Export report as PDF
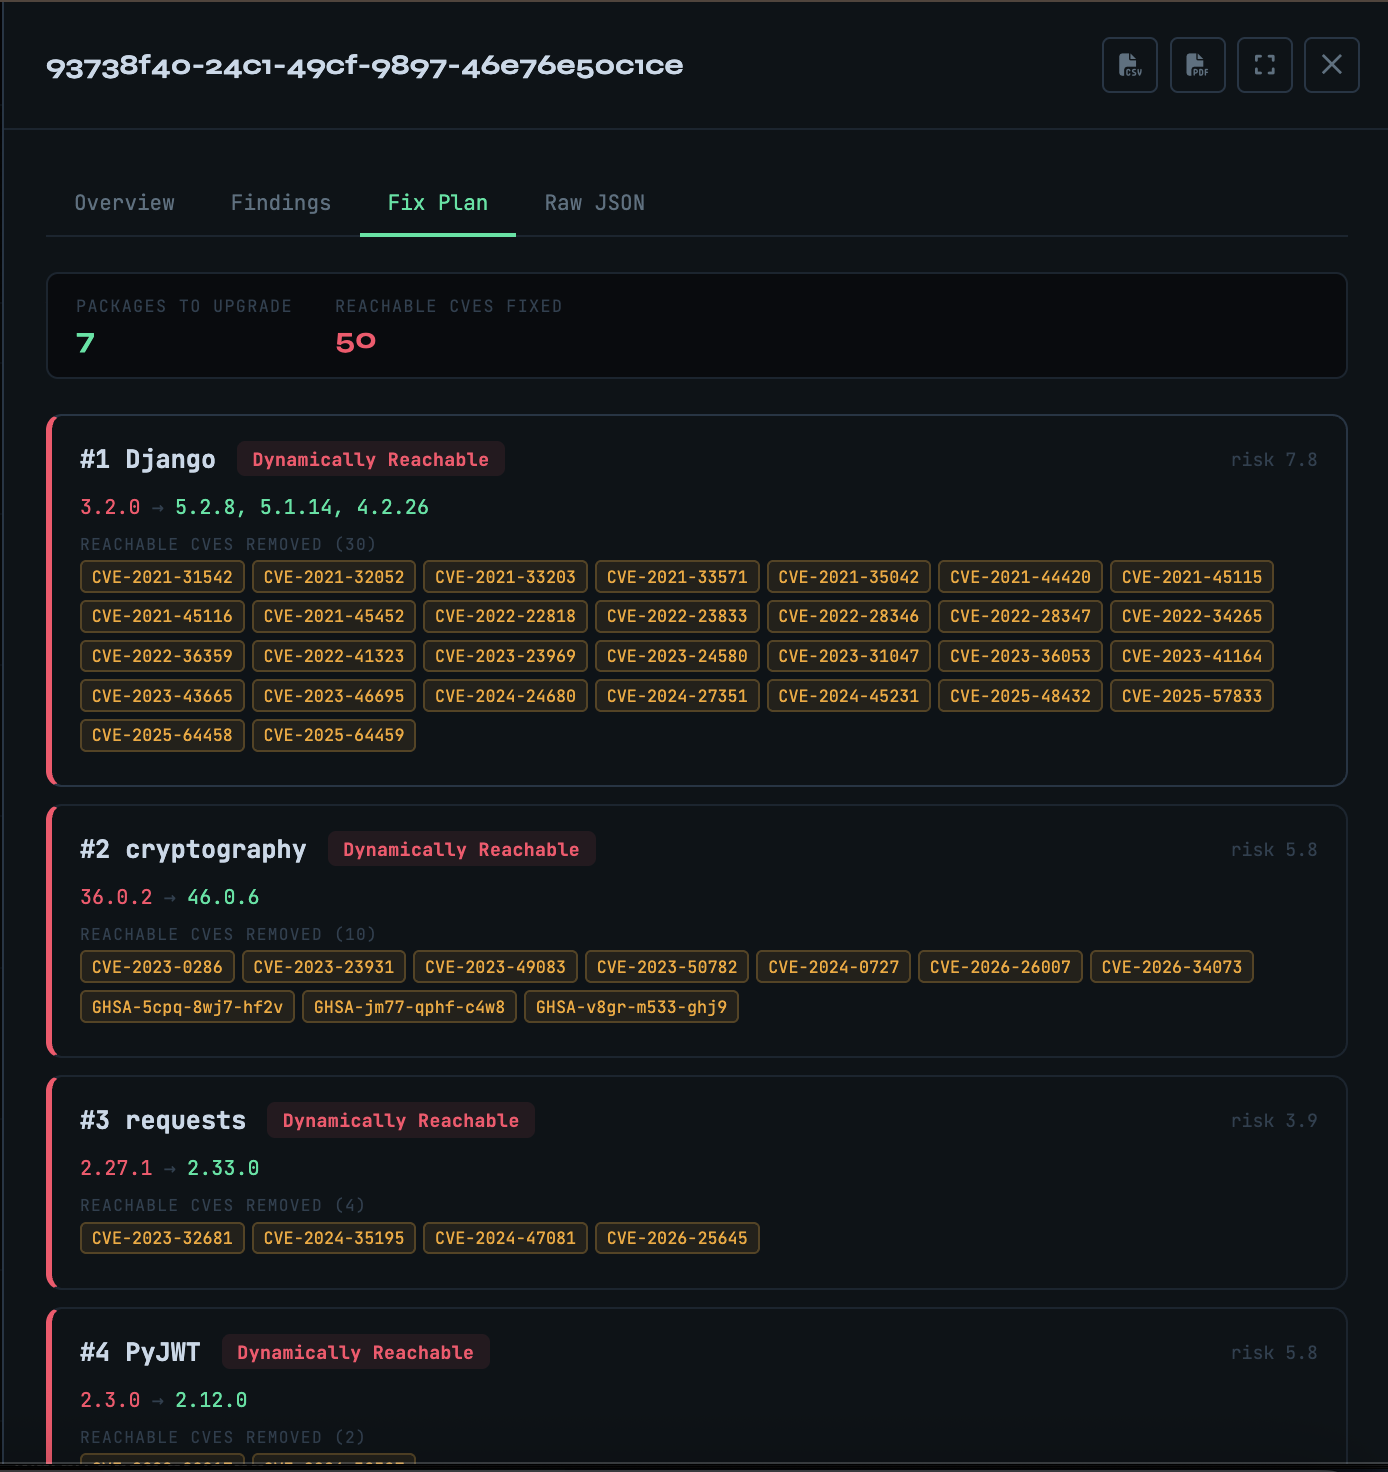Screen dimensions: 1388x1472 pos(1198,65)
